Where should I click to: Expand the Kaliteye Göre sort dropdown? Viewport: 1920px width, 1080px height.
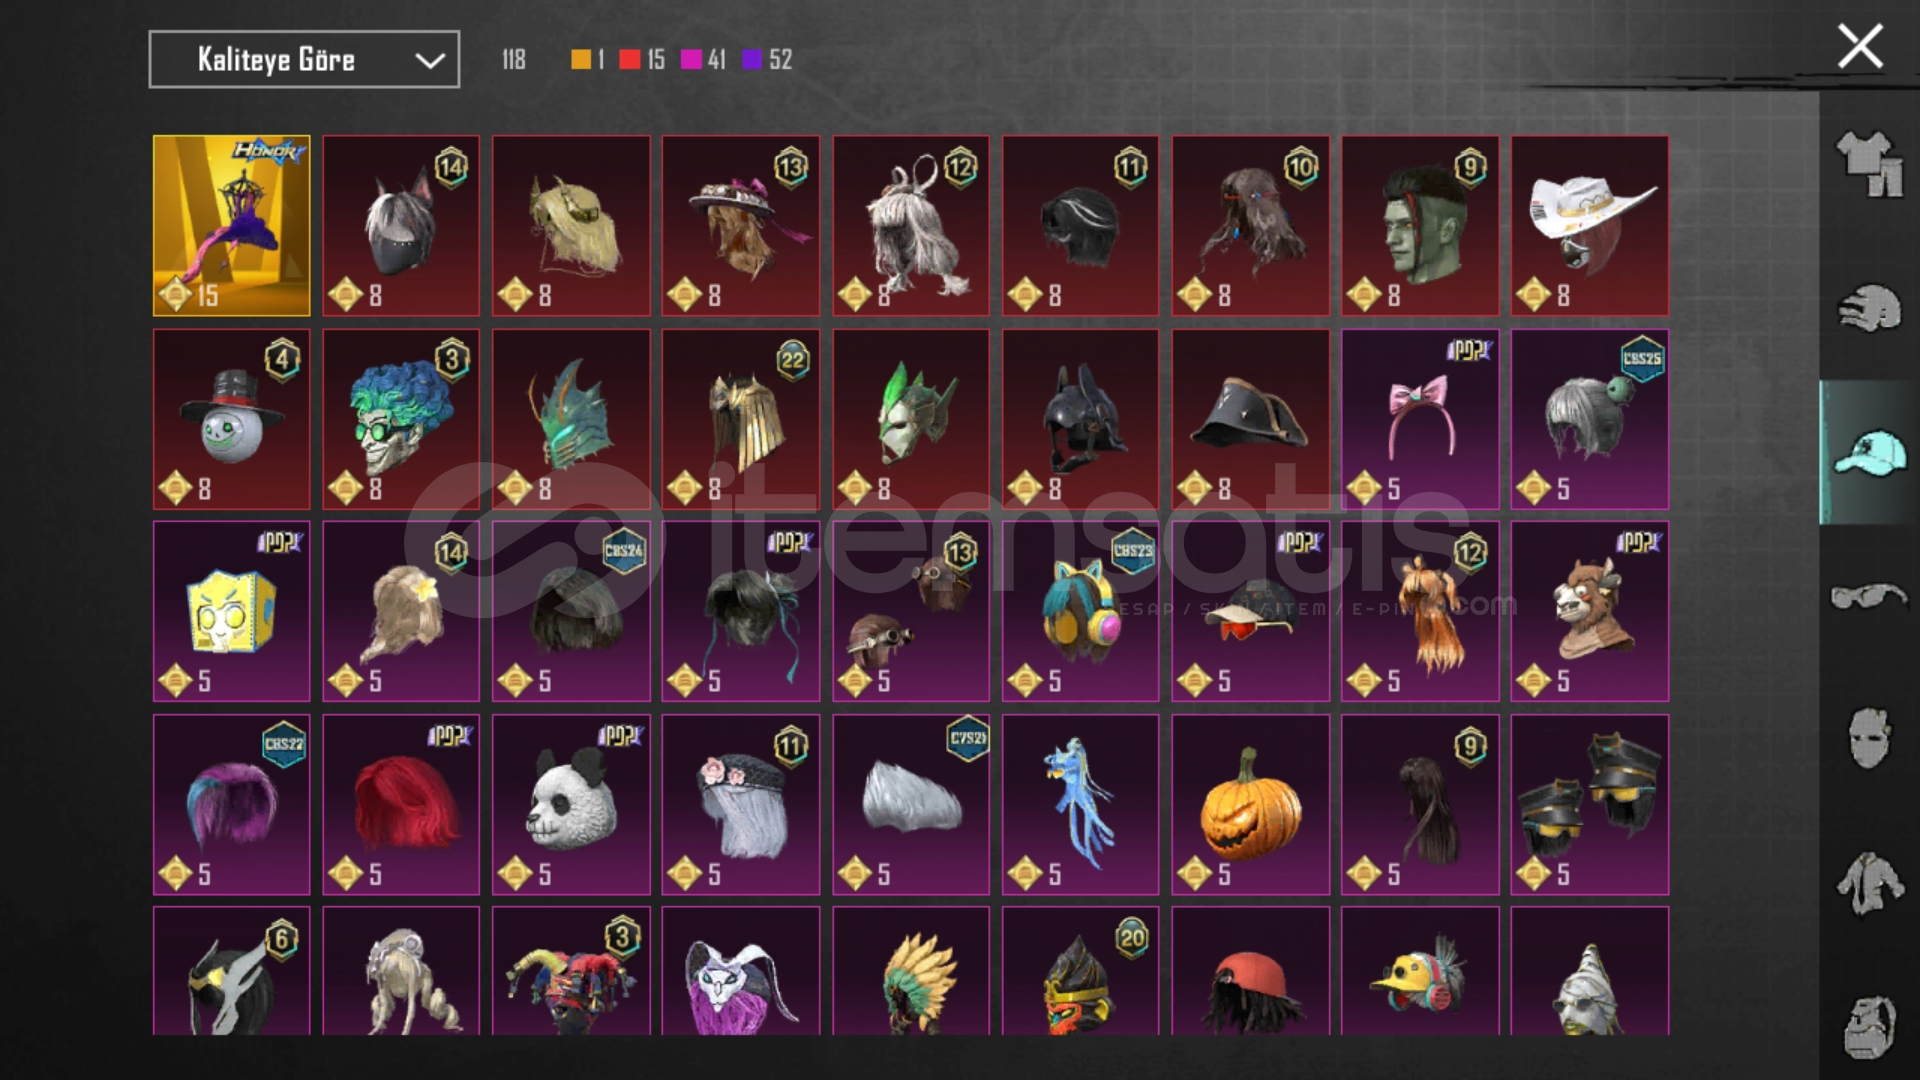[304, 59]
